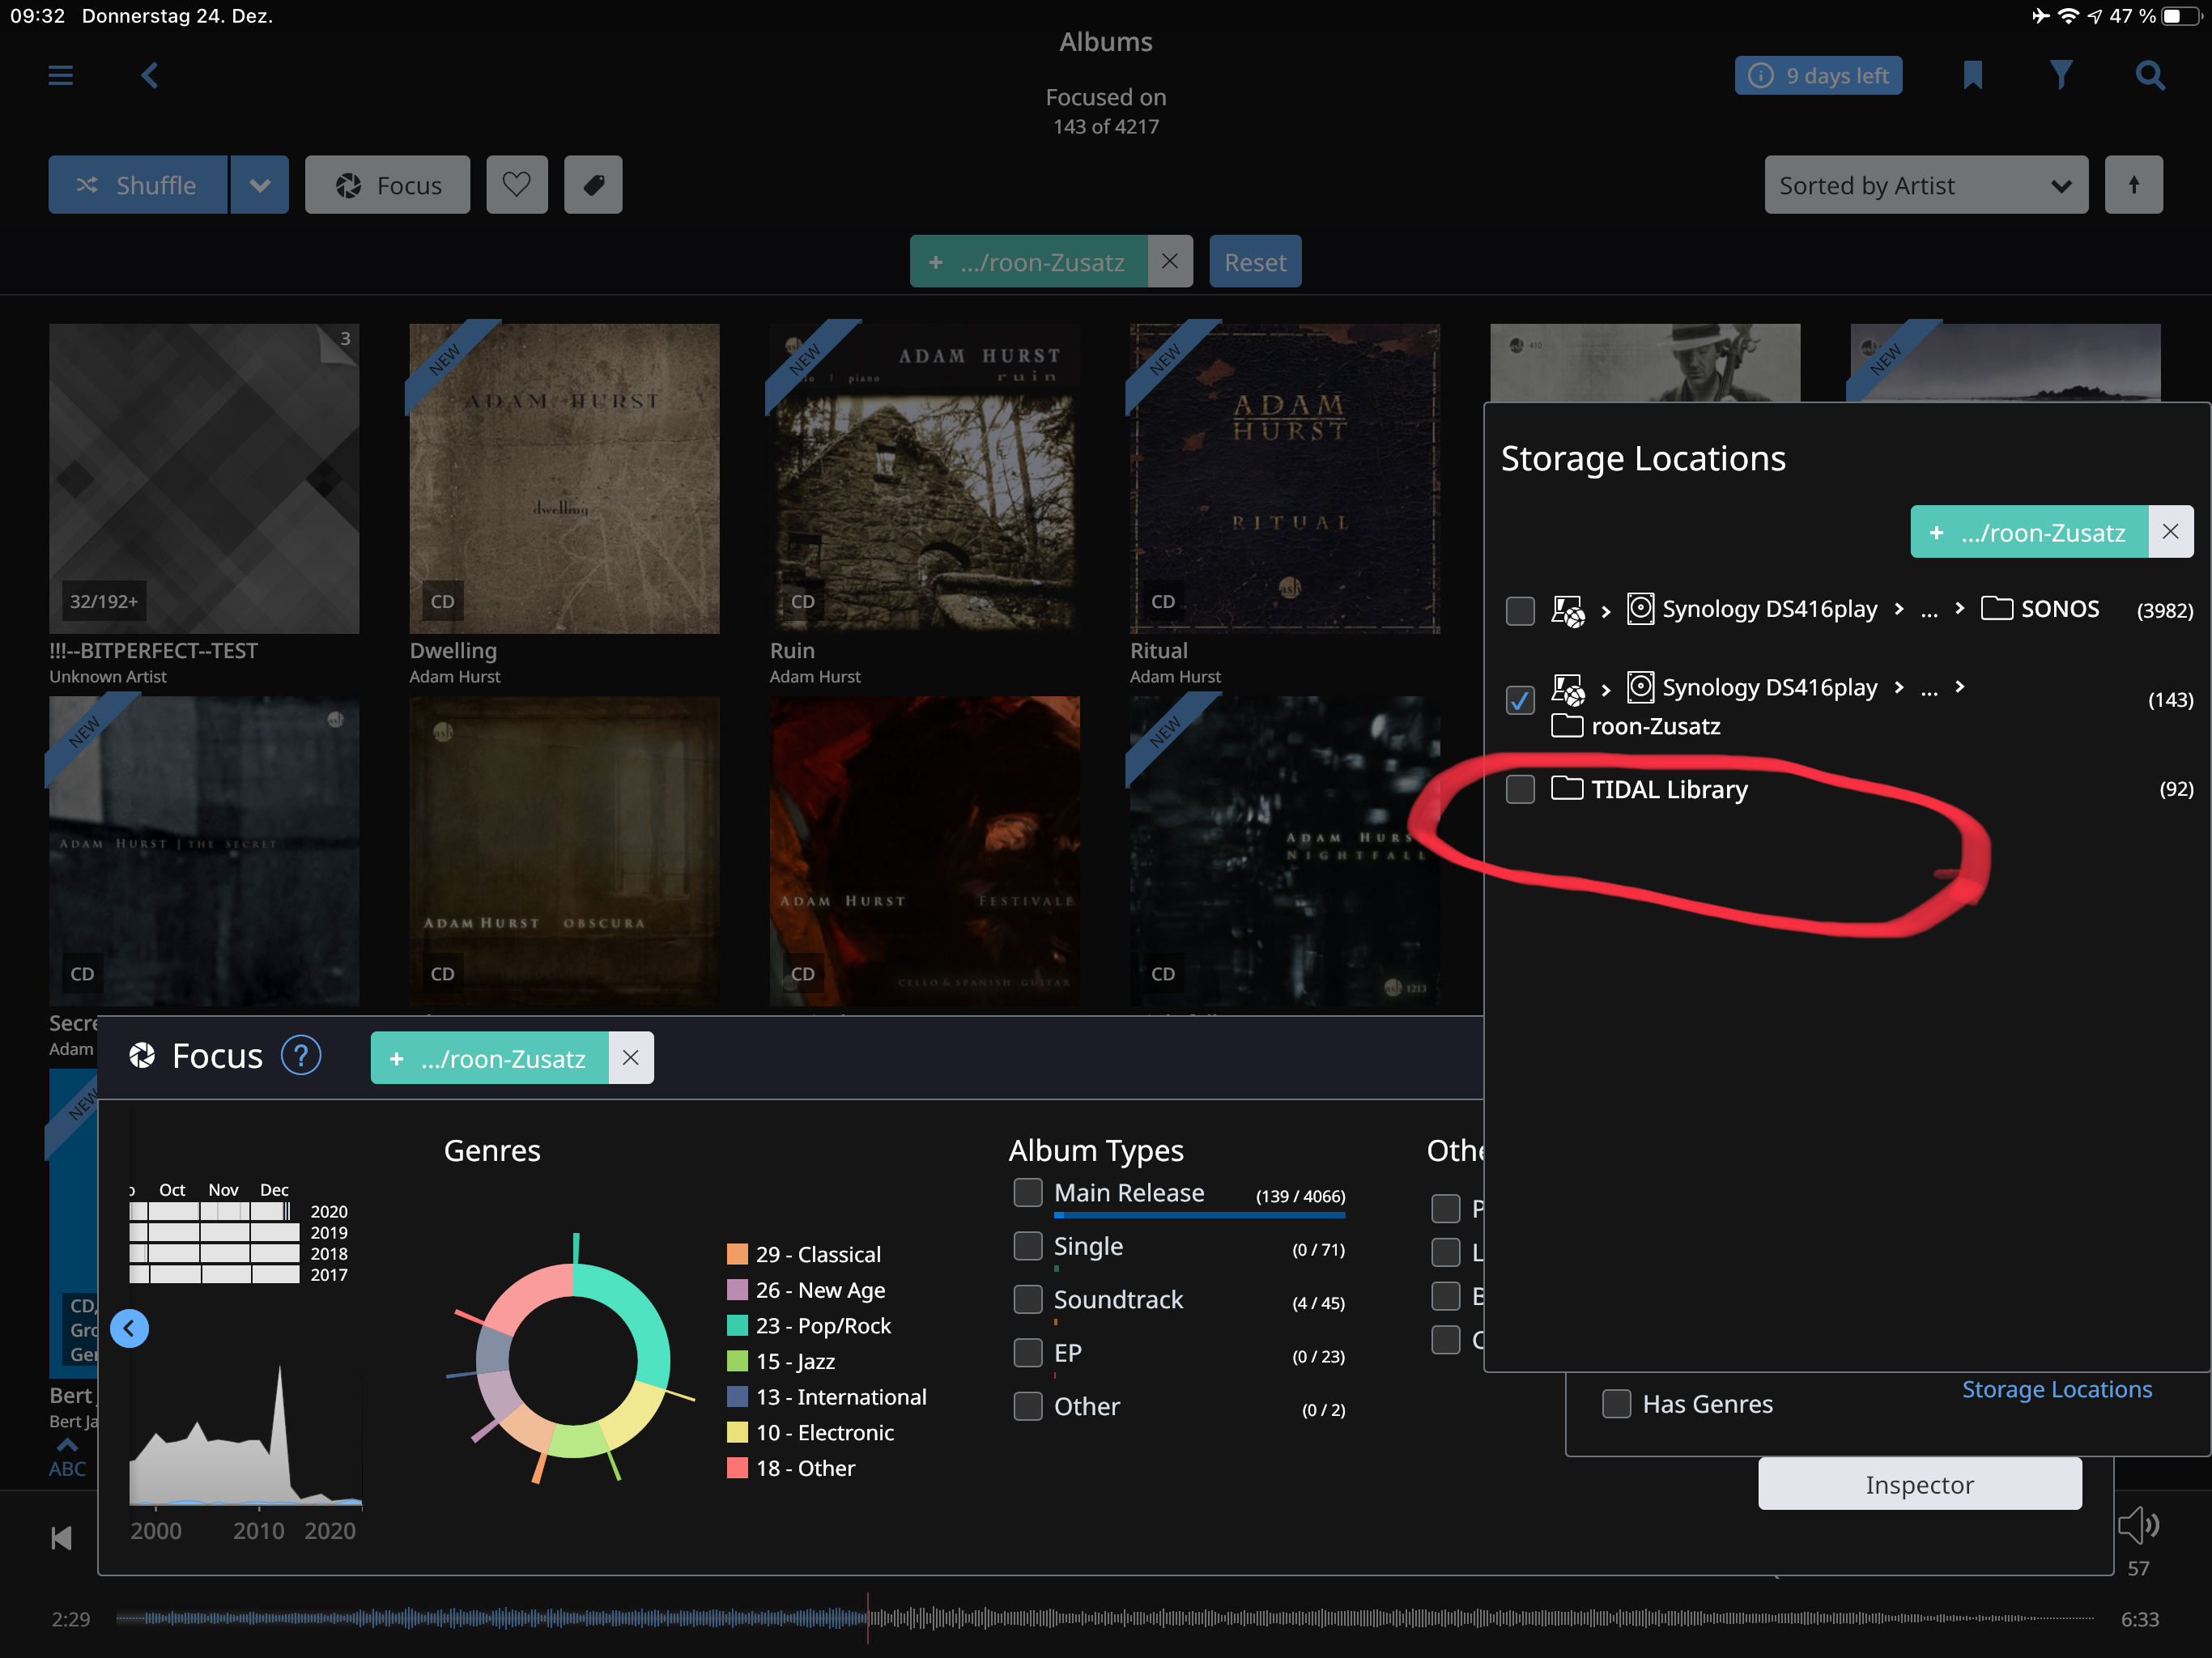Open the Shuffle options dropdown arrow

[260, 185]
